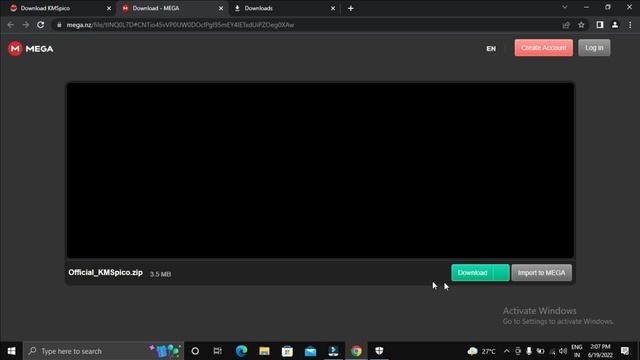Go forward in browser history
Screen dimensions: 640x360
26,25
